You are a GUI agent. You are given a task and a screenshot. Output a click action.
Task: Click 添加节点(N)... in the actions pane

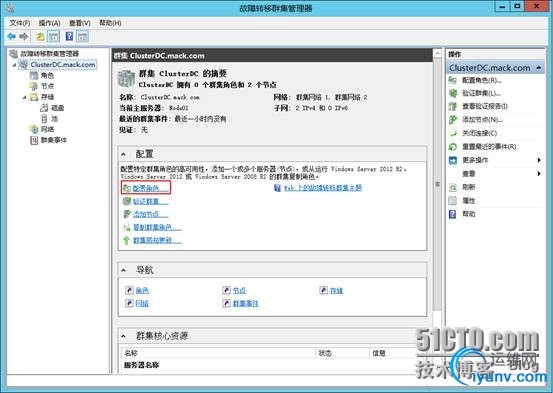click(x=482, y=120)
